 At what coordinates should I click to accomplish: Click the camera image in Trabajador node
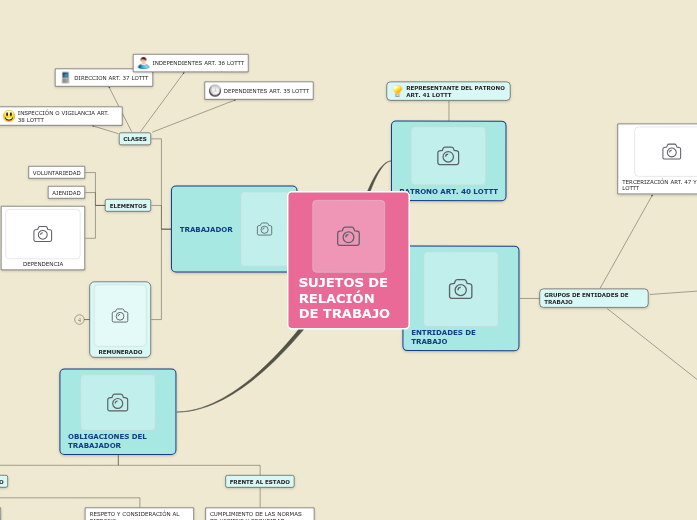tap(264, 229)
